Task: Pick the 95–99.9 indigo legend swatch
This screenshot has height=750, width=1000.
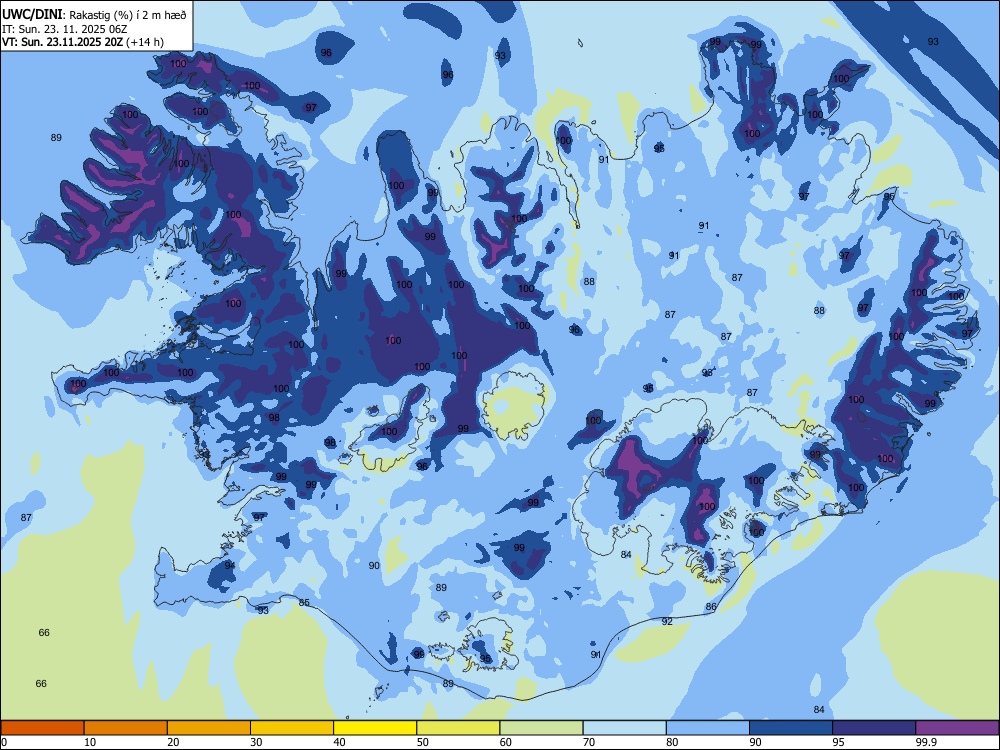Action: coord(874,728)
